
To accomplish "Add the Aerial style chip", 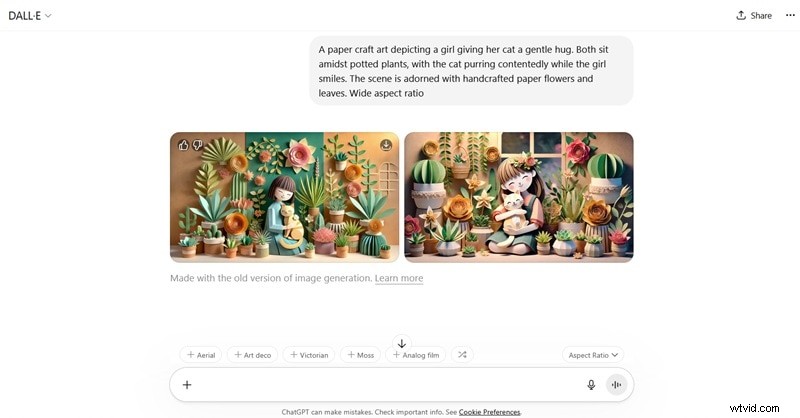I will pyautogui.click(x=201, y=355).
